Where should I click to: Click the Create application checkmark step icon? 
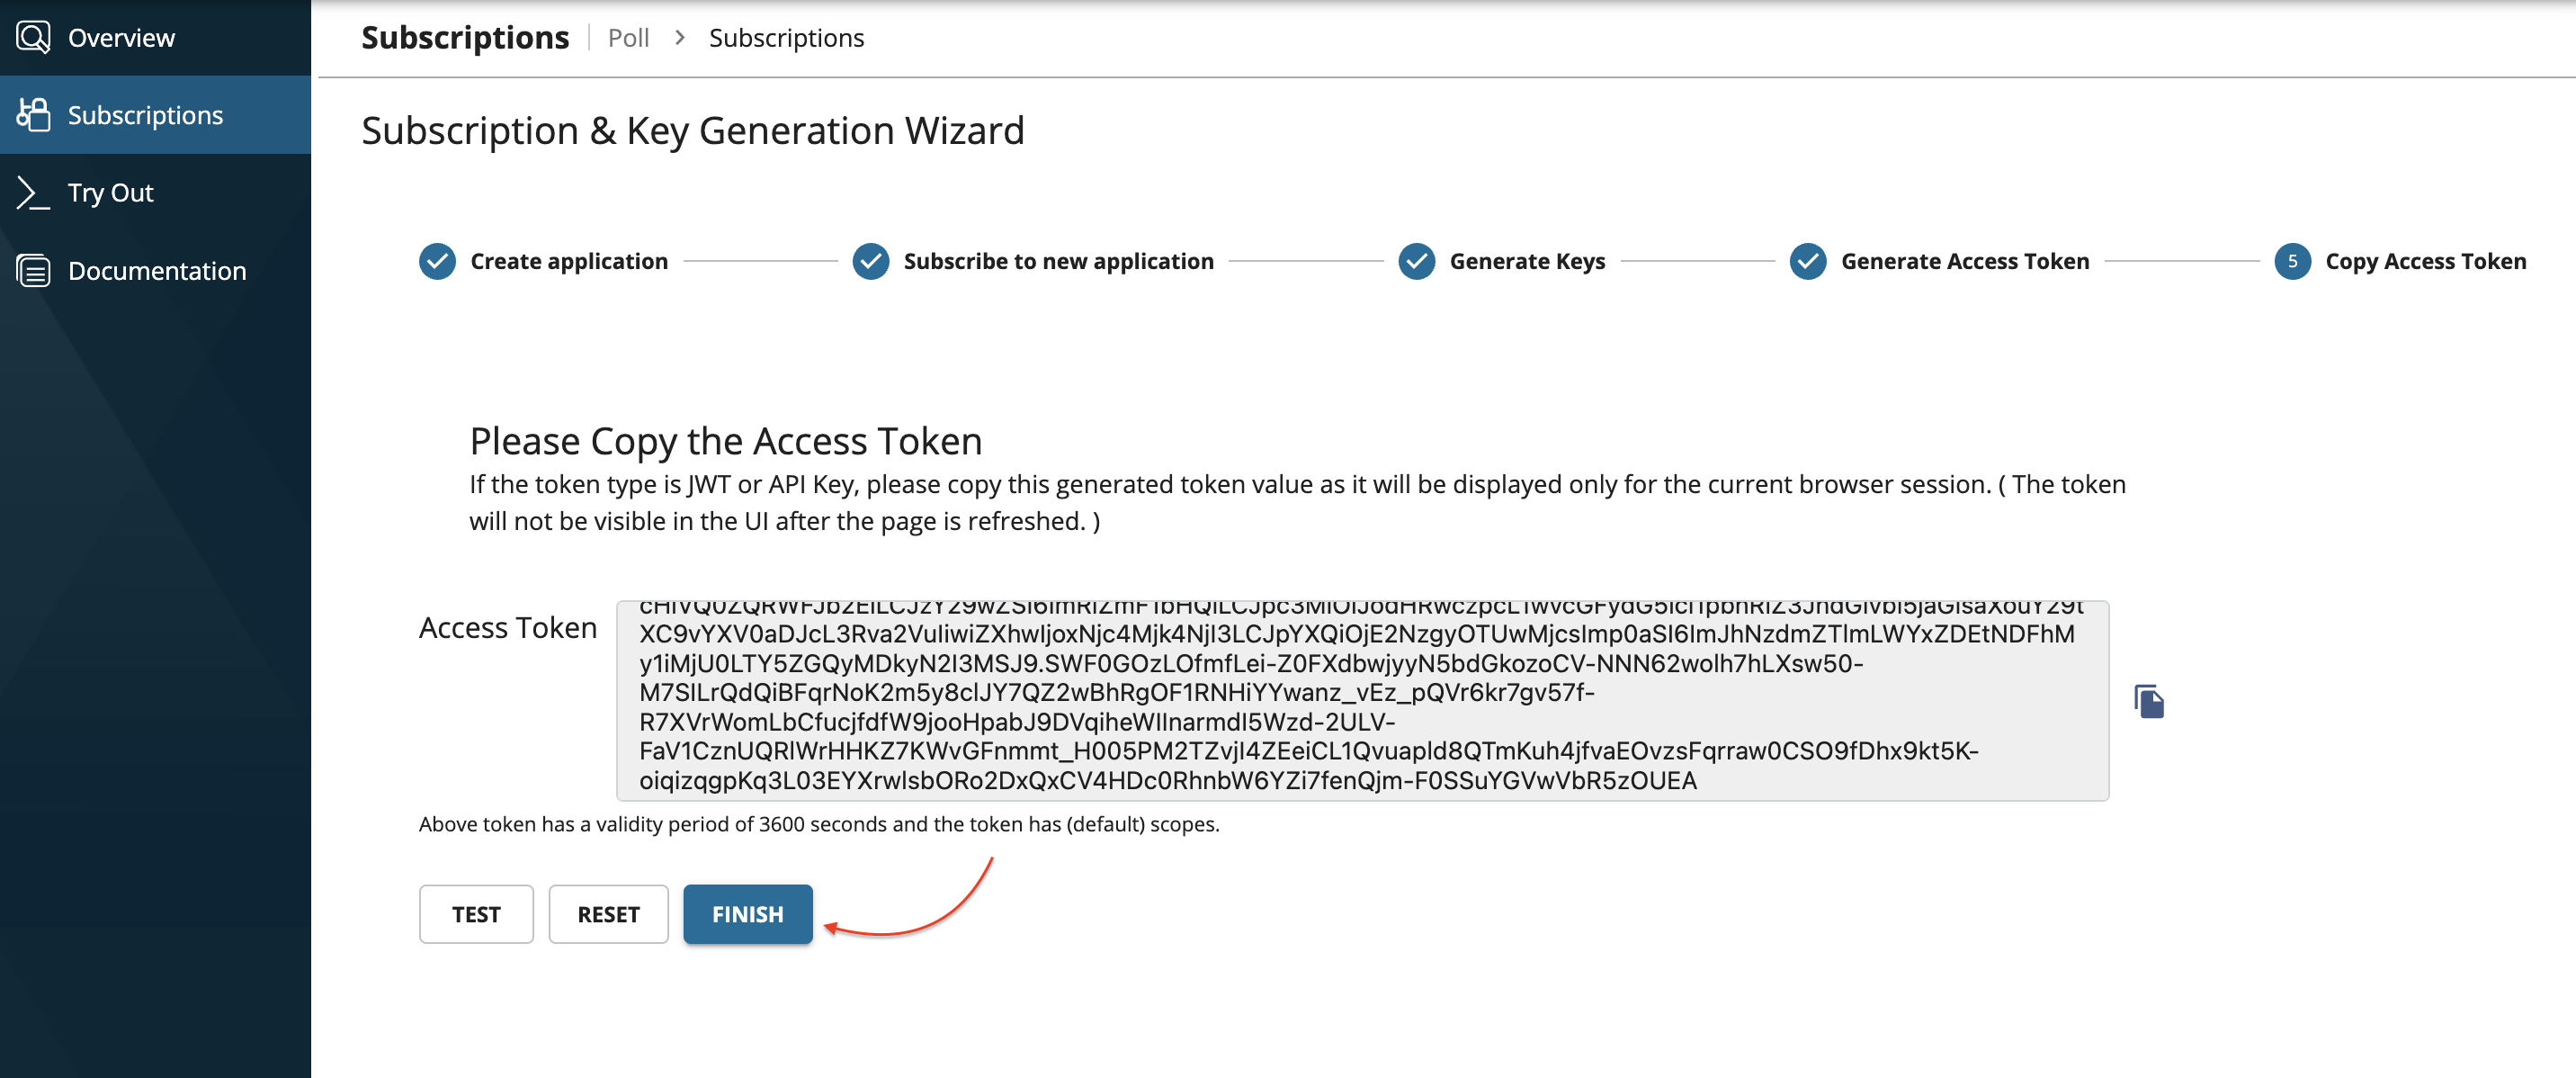(437, 261)
